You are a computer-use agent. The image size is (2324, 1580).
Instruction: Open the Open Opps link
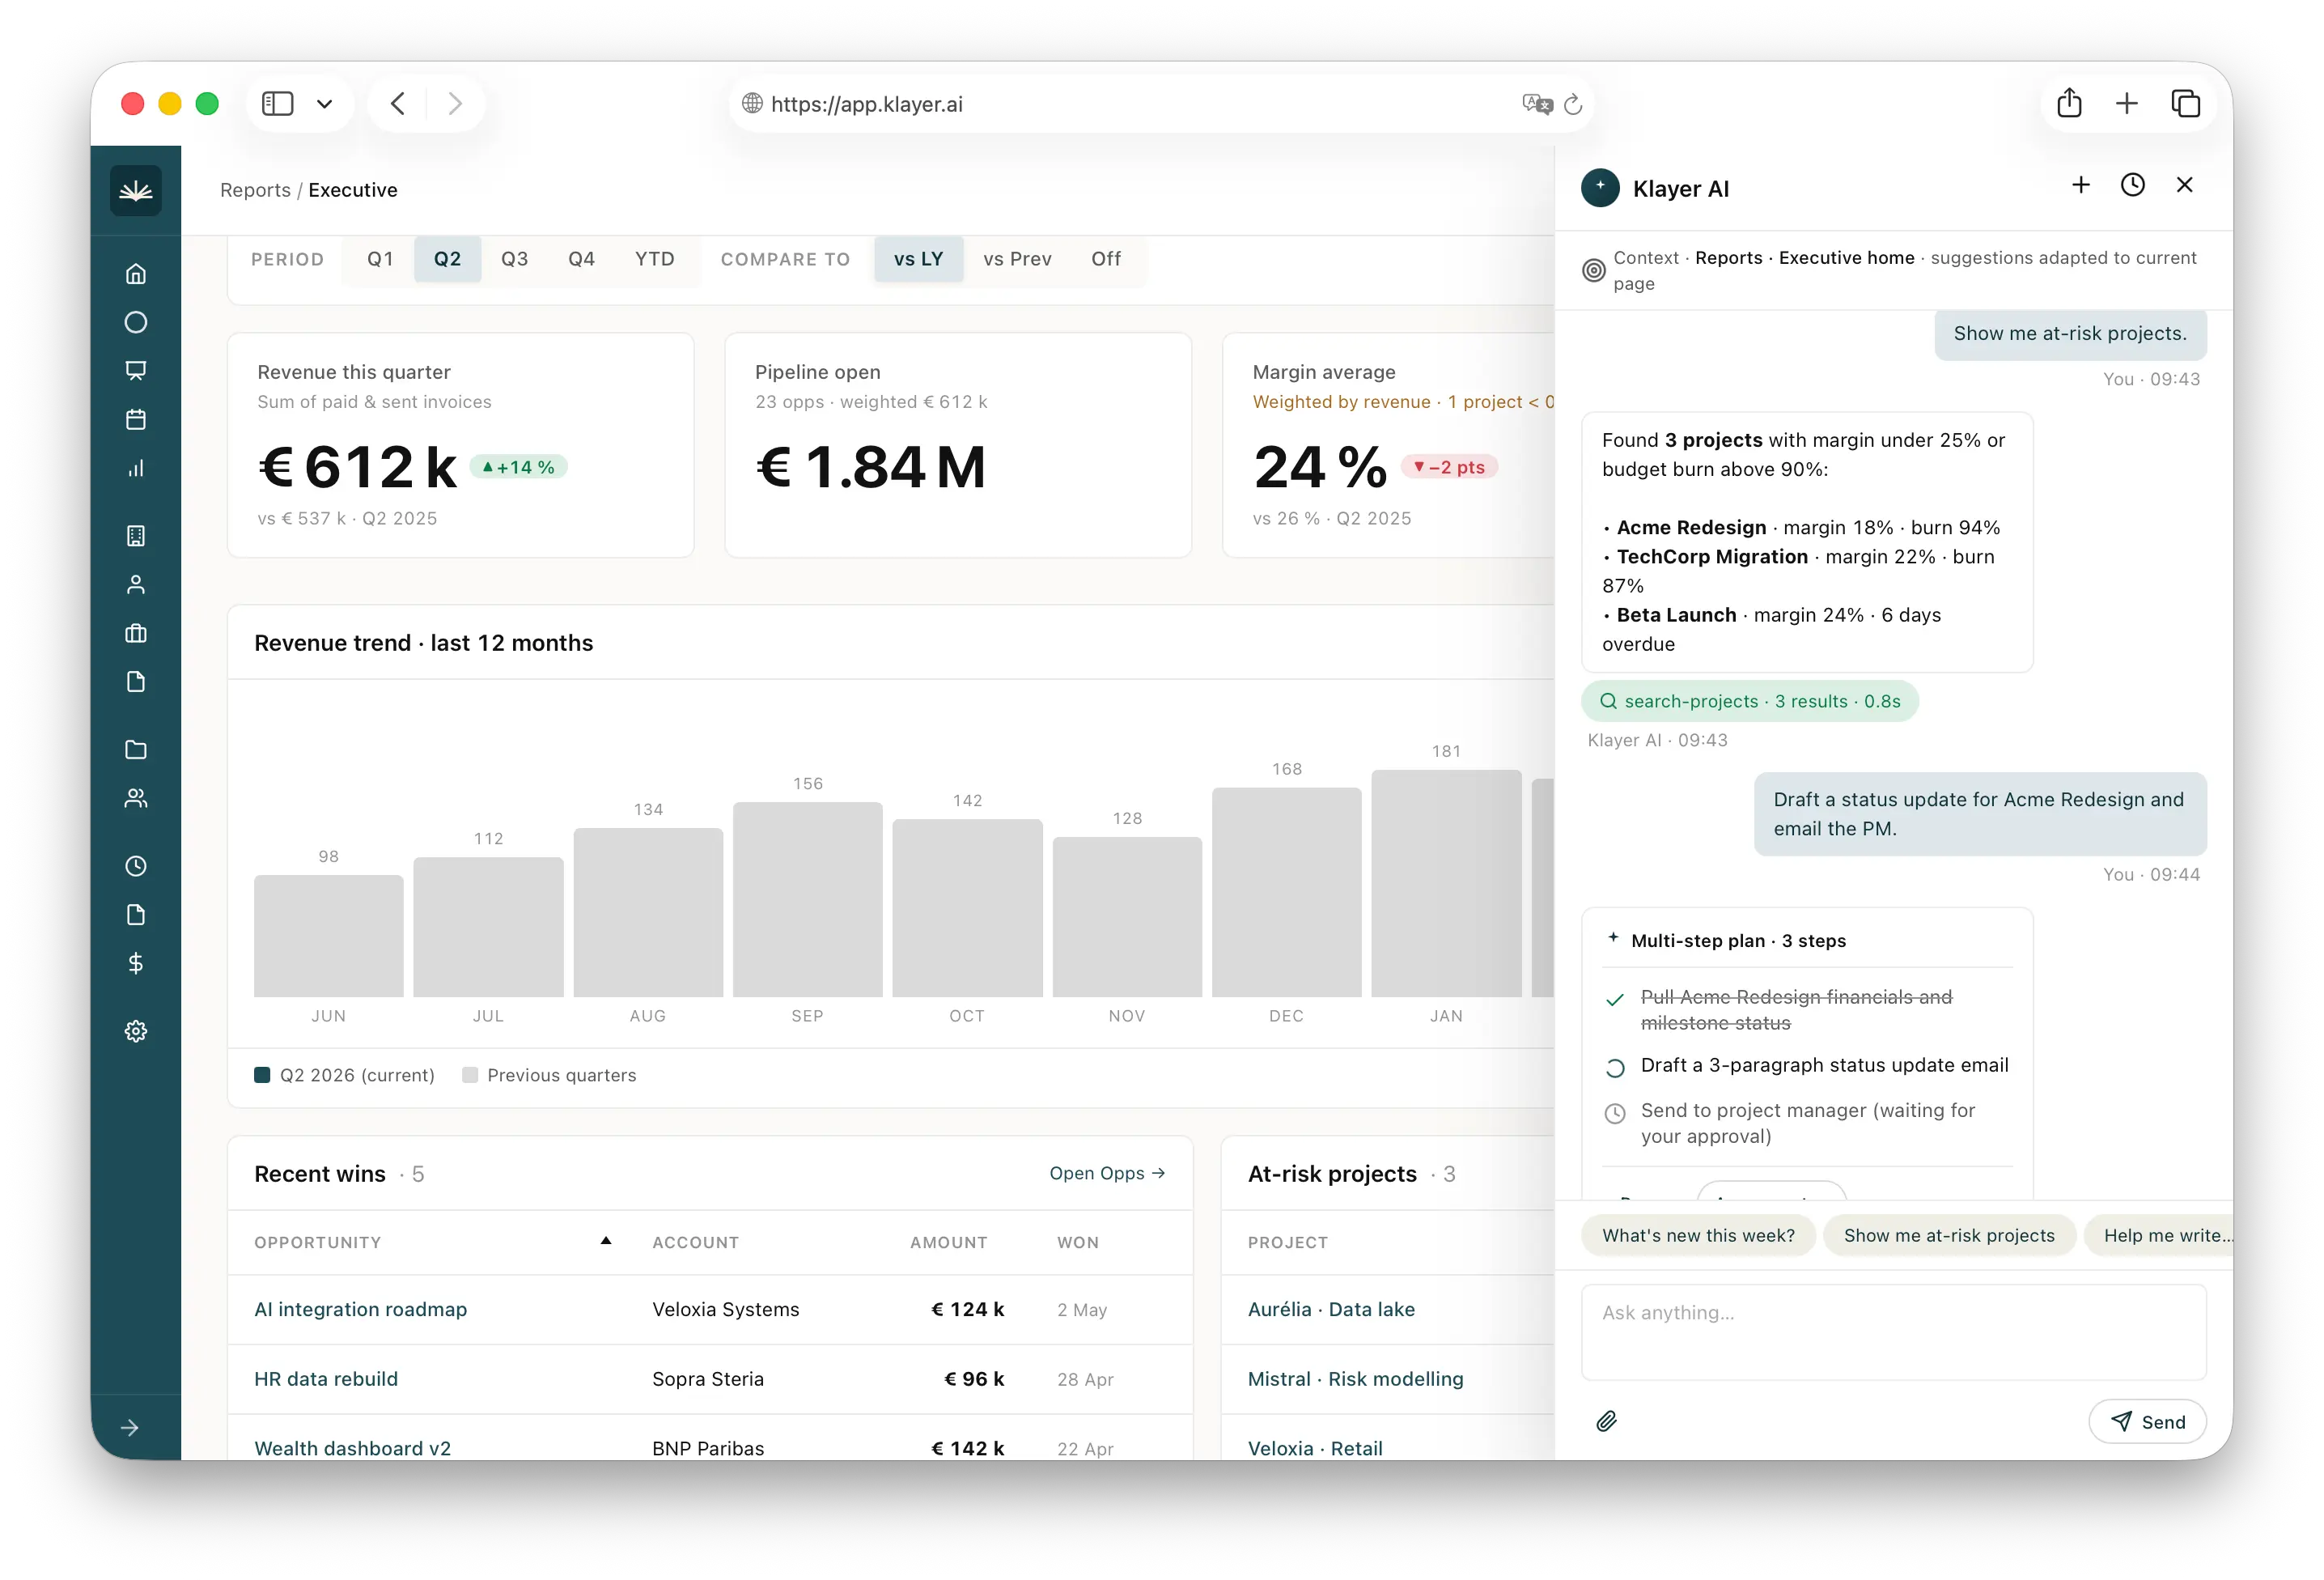1107,1173
